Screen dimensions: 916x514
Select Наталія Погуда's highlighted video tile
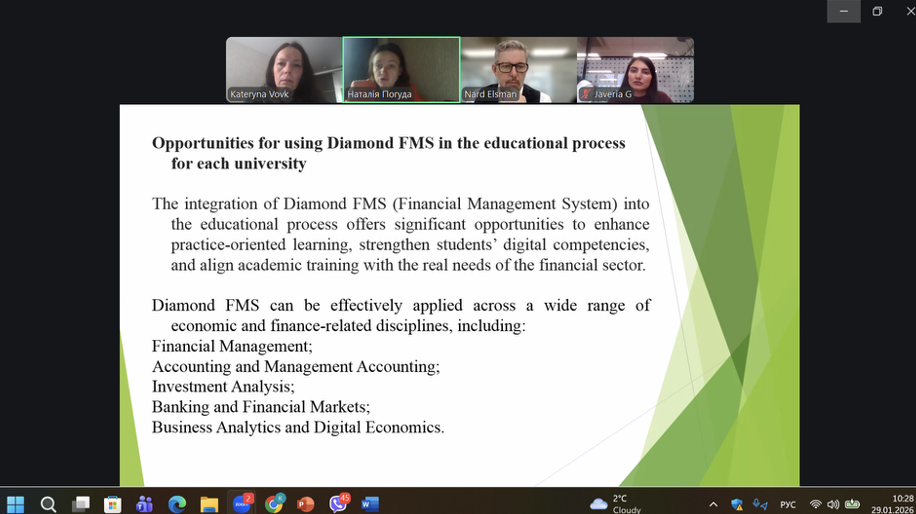401,69
